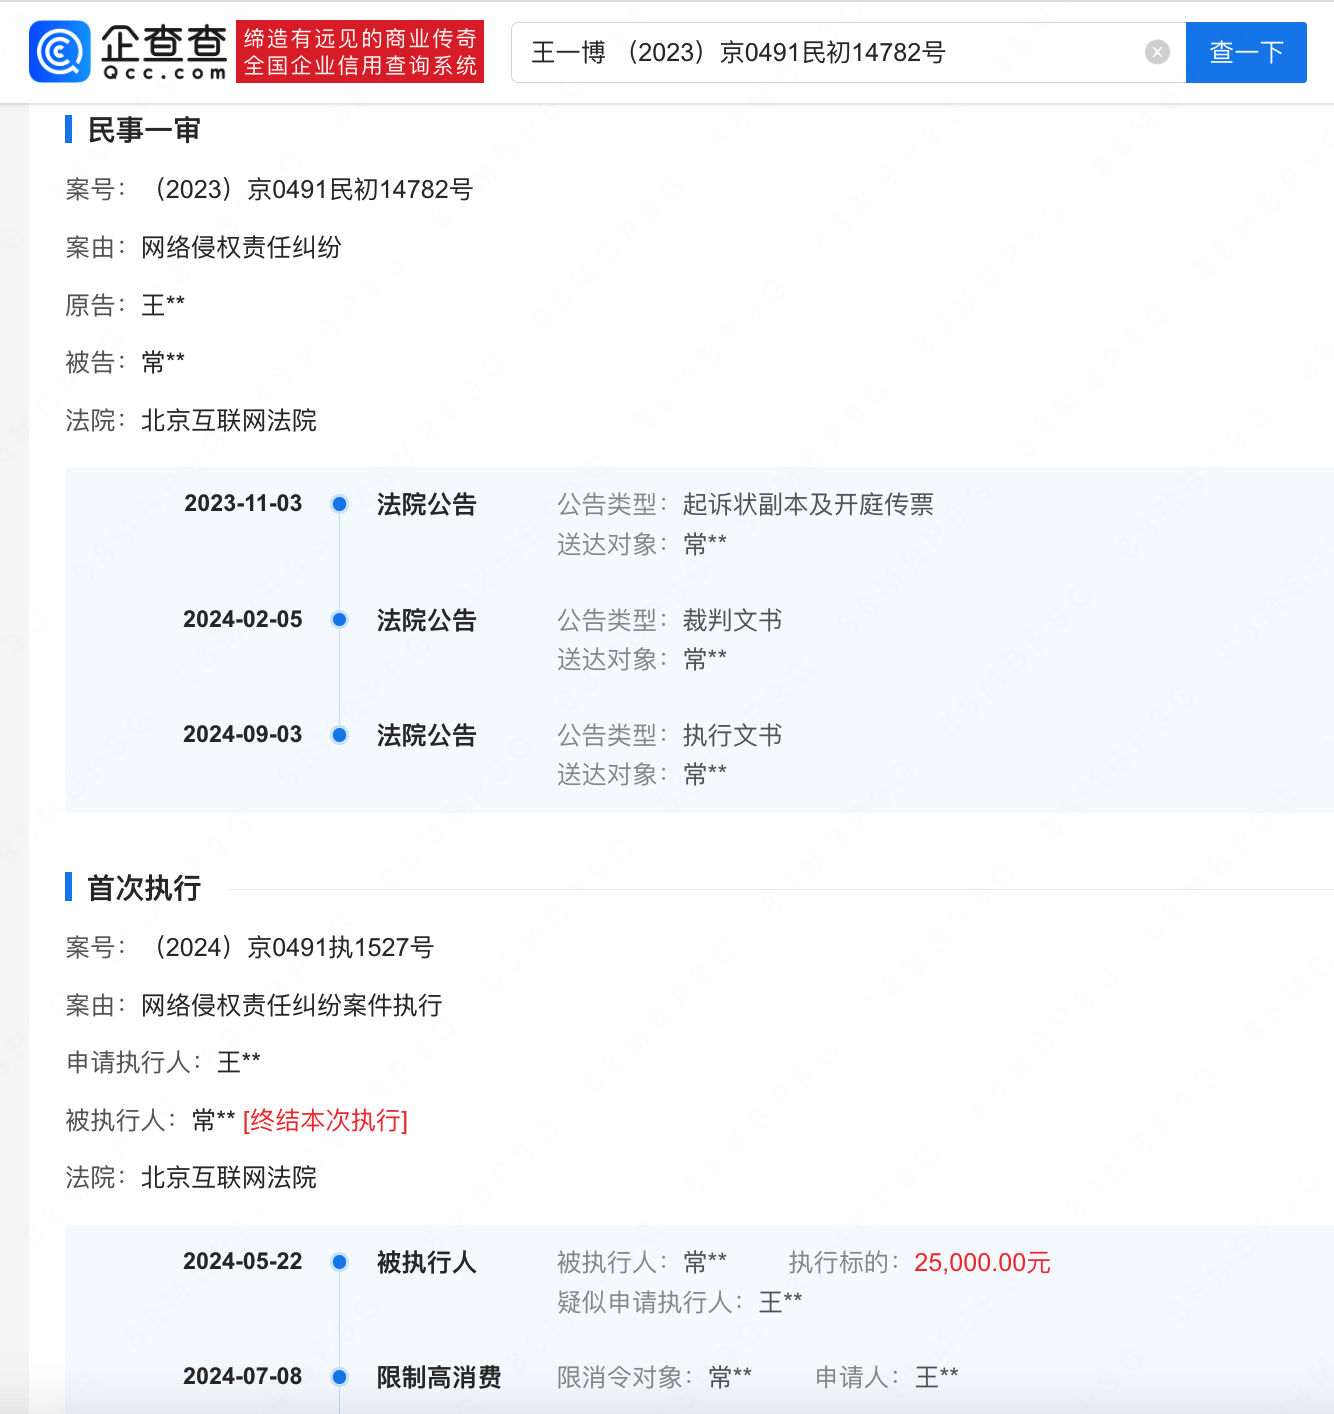This screenshot has height=1414, width=1334.
Task: Open case number (2023)京0491民初14782号
Action: 308,189
